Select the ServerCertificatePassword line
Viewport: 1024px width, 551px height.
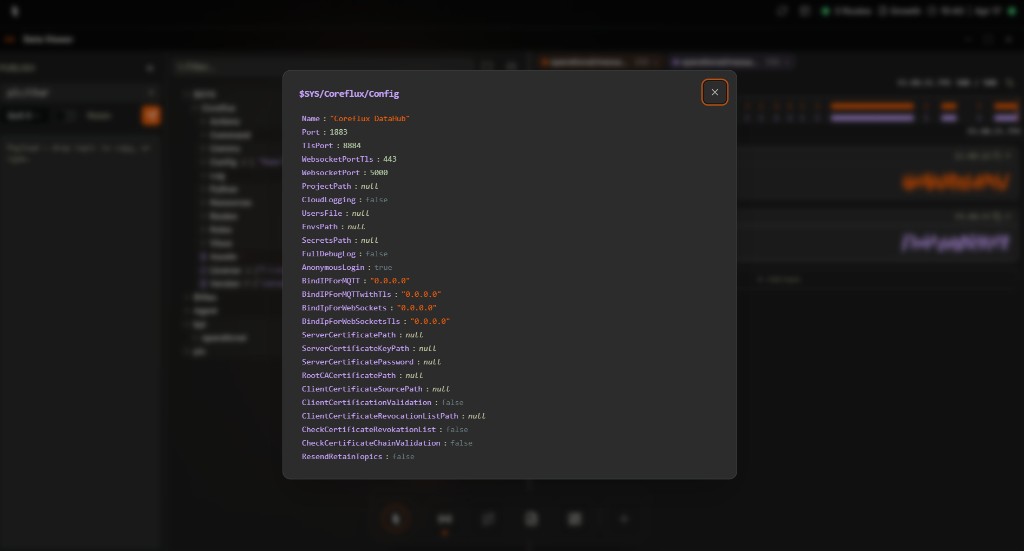coord(371,362)
